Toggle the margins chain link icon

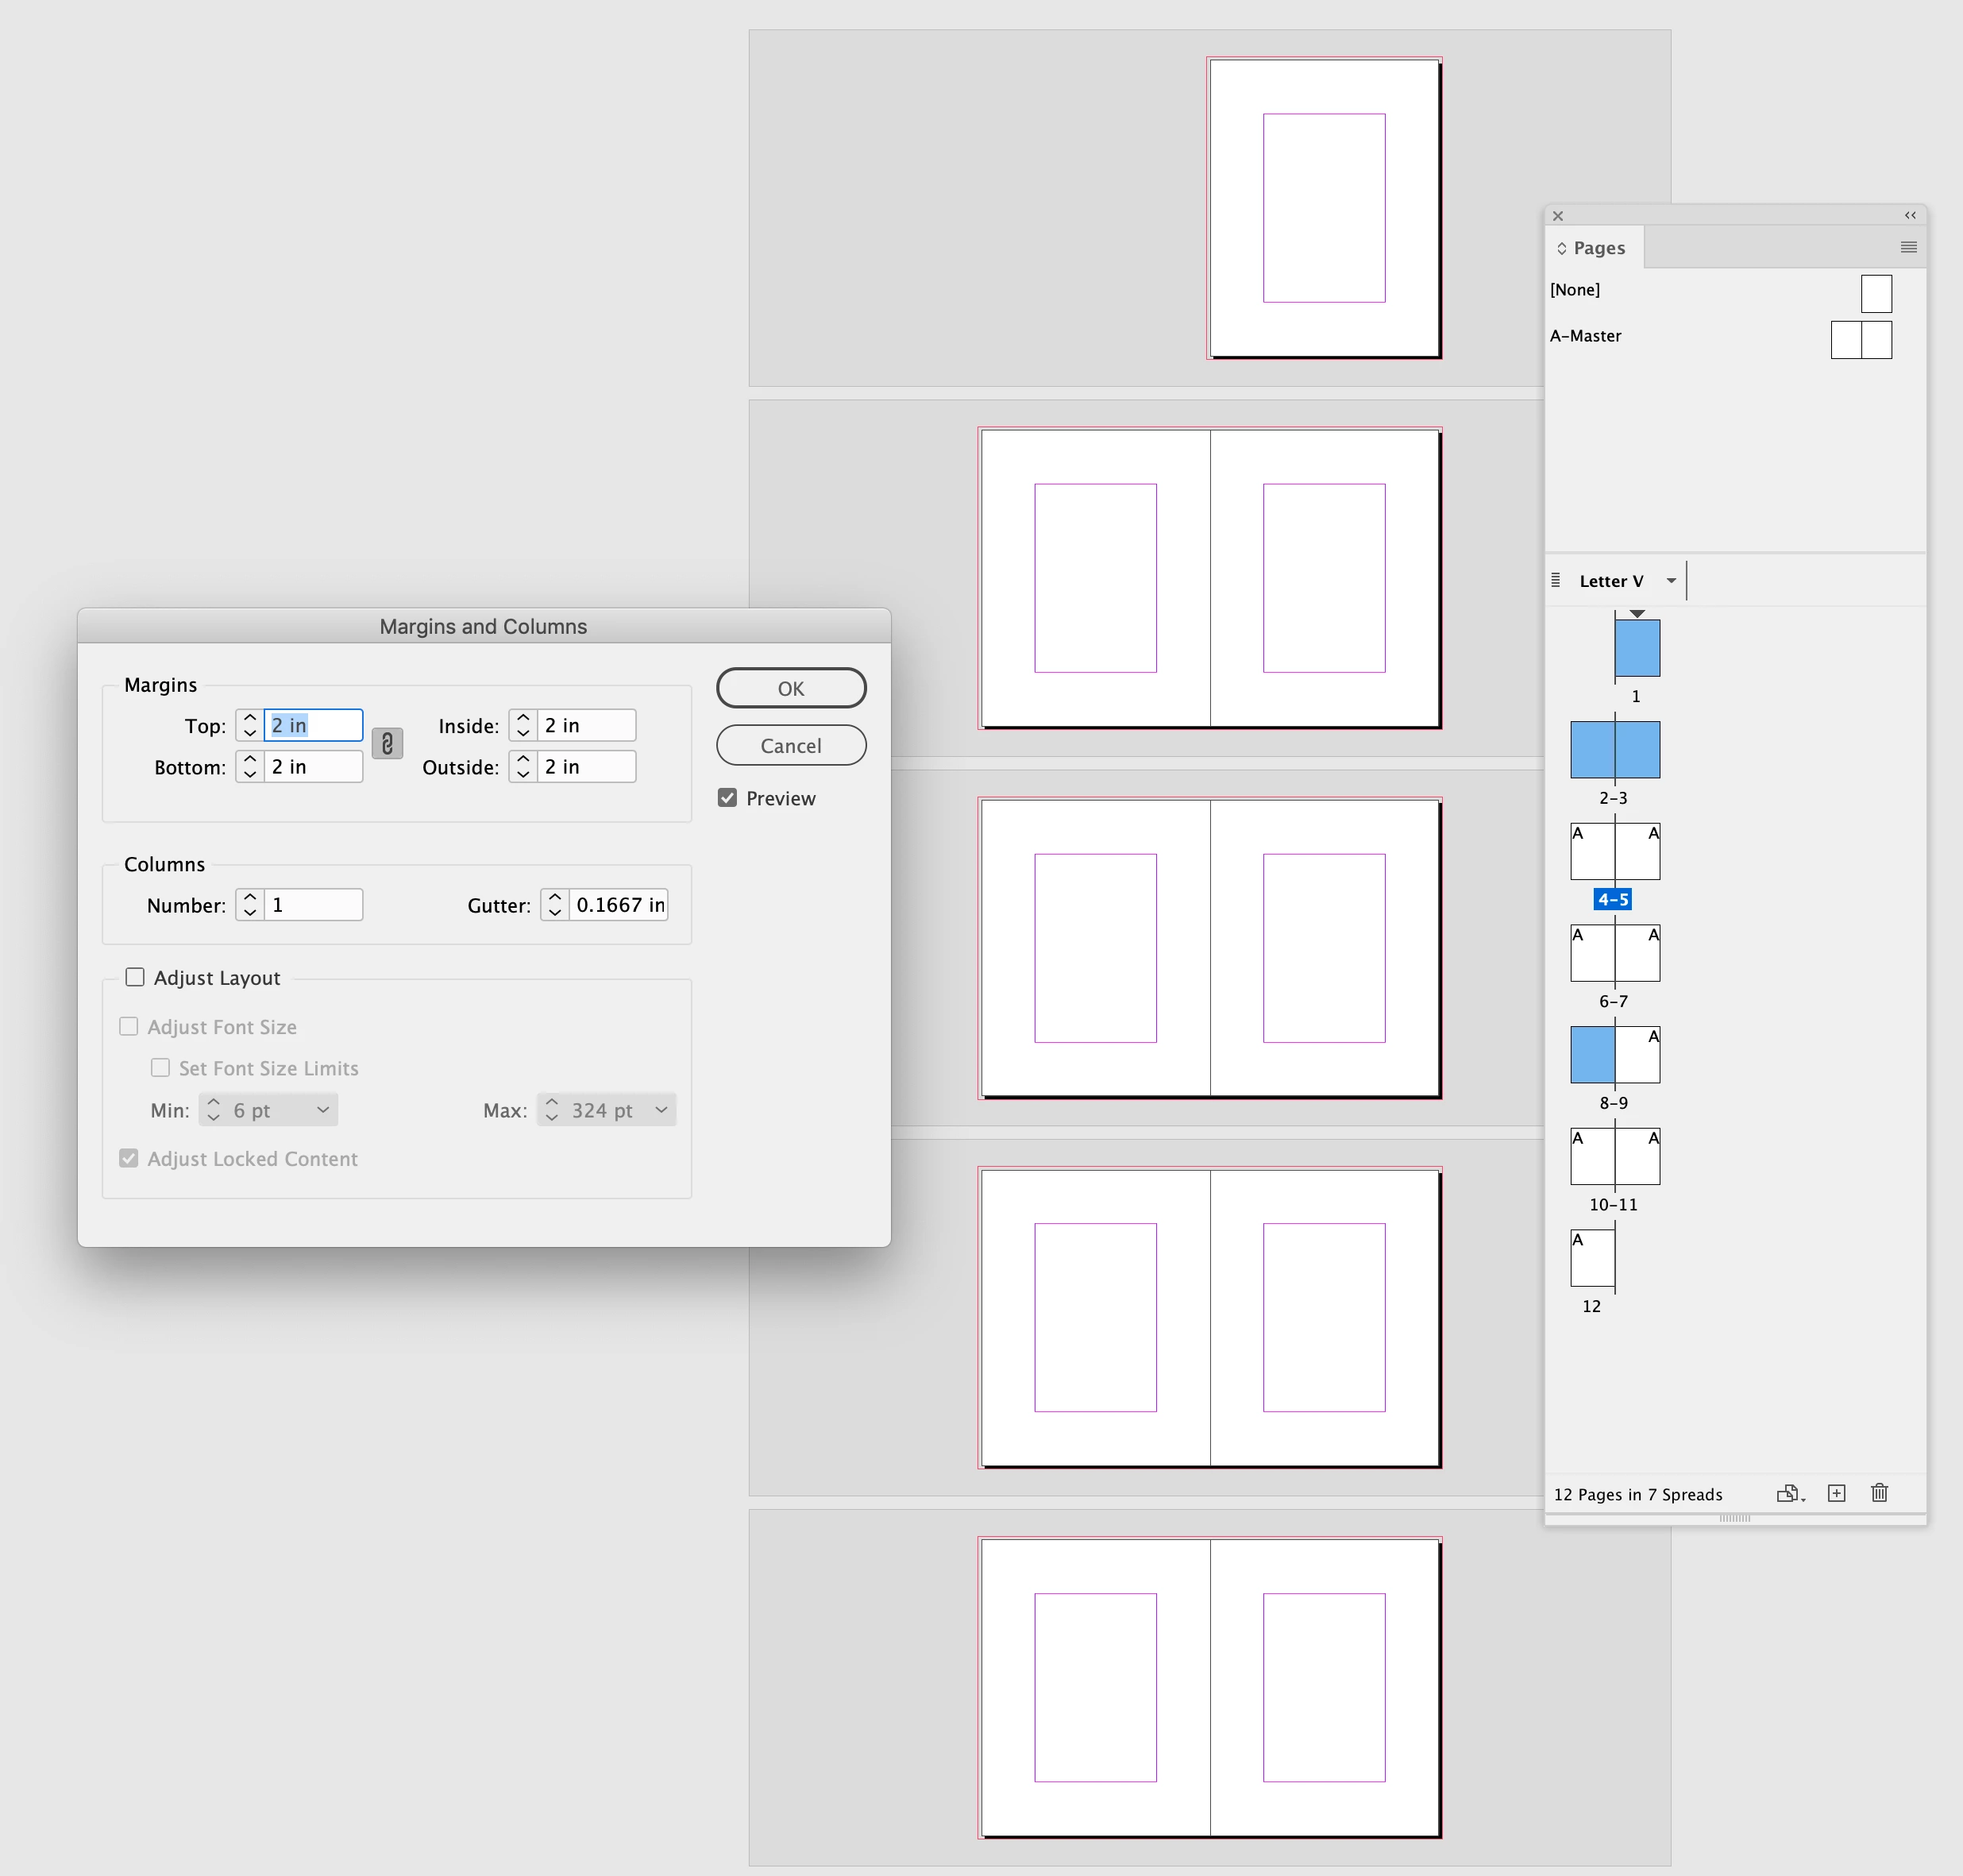pyautogui.click(x=387, y=744)
